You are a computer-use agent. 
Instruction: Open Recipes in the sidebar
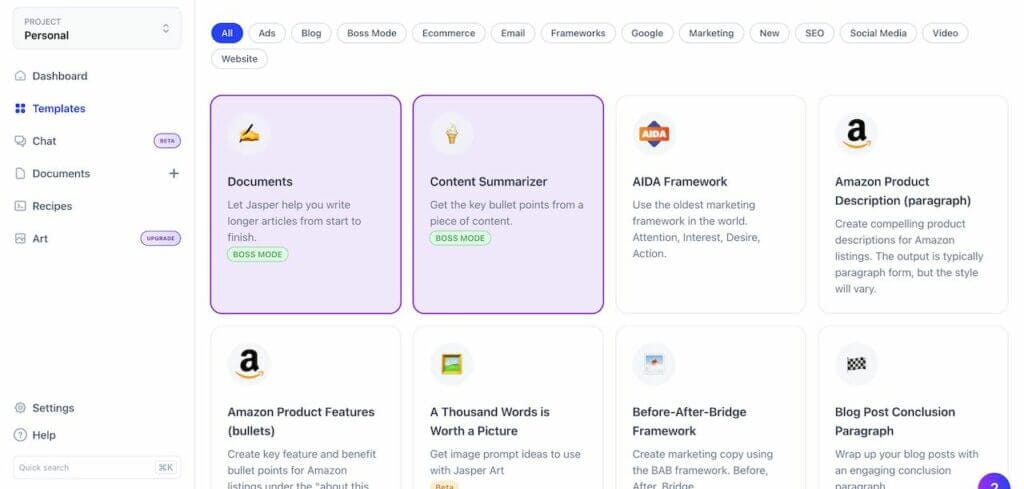point(52,206)
